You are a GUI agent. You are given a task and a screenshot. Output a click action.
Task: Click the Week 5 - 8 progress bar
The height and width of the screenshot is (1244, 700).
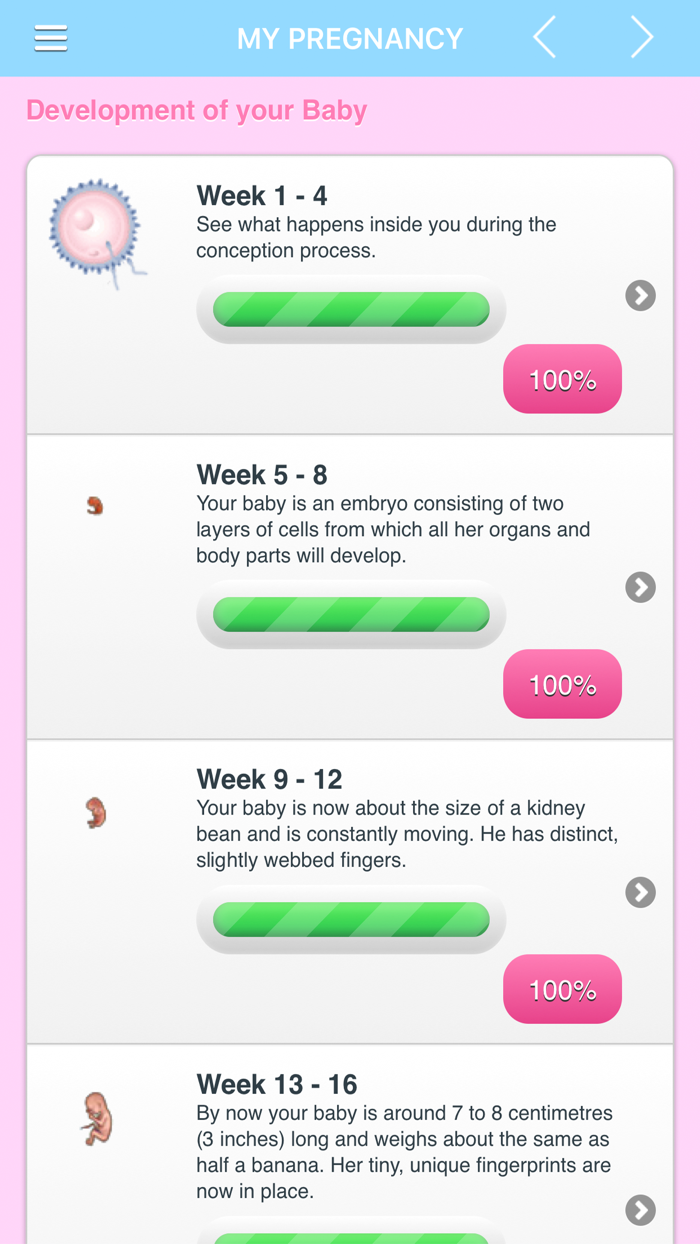[351, 614]
